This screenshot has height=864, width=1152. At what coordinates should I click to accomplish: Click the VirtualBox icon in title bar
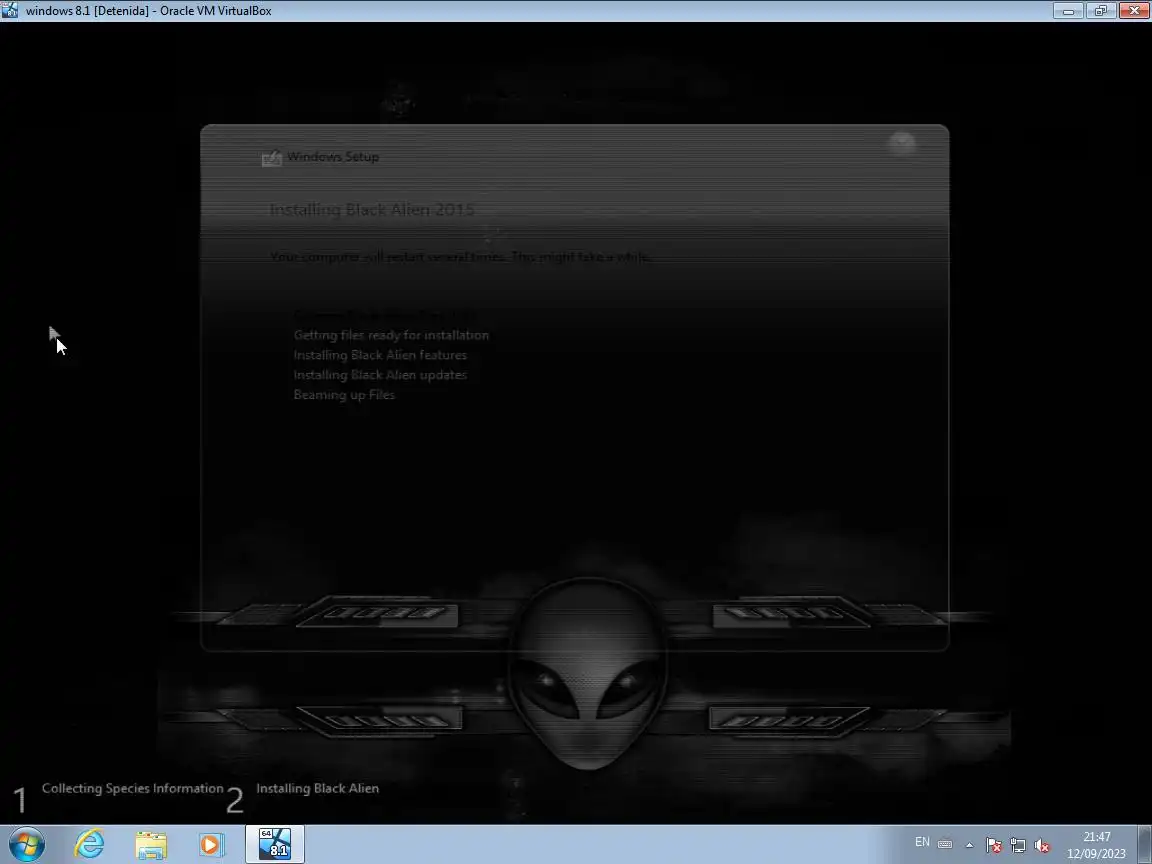[x=10, y=10]
